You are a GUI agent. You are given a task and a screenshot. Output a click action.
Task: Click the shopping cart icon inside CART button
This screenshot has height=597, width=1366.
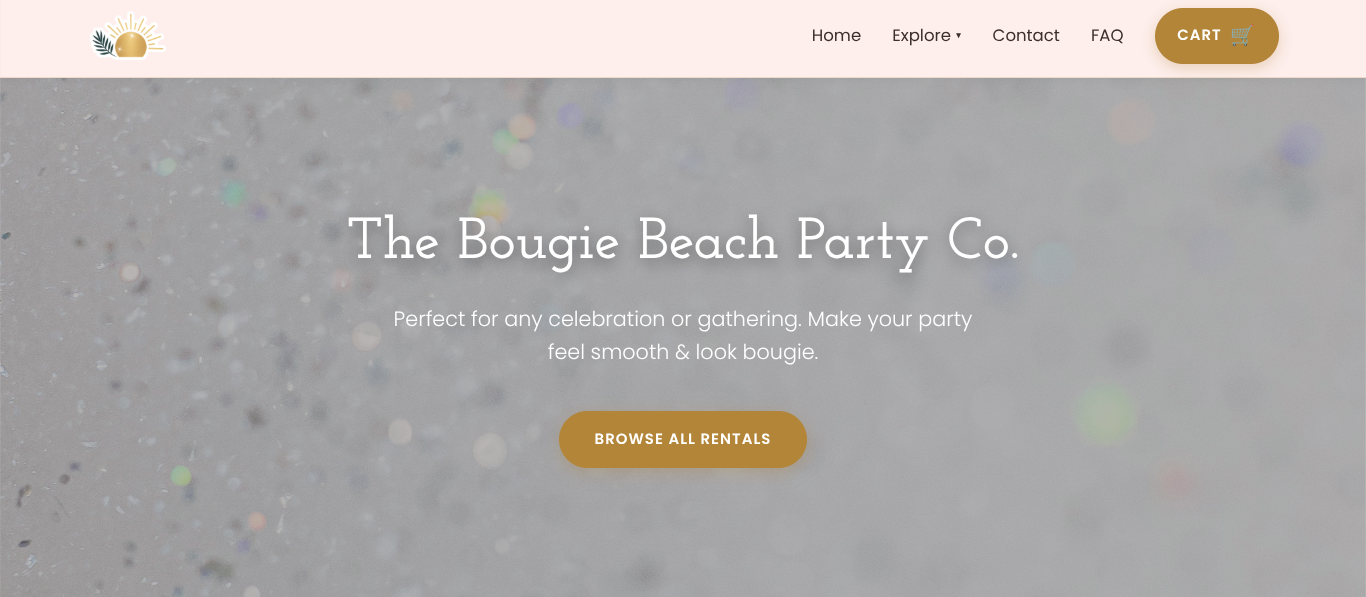pyautogui.click(x=1240, y=35)
